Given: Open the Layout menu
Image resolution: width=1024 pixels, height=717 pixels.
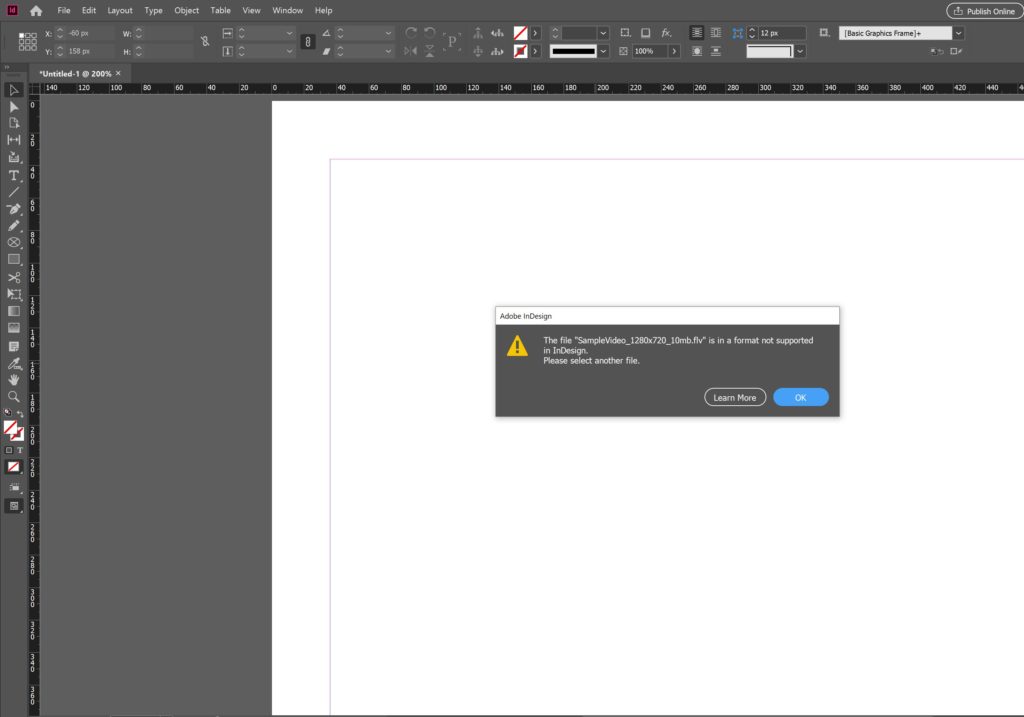Looking at the screenshot, I should tap(120, 10).
